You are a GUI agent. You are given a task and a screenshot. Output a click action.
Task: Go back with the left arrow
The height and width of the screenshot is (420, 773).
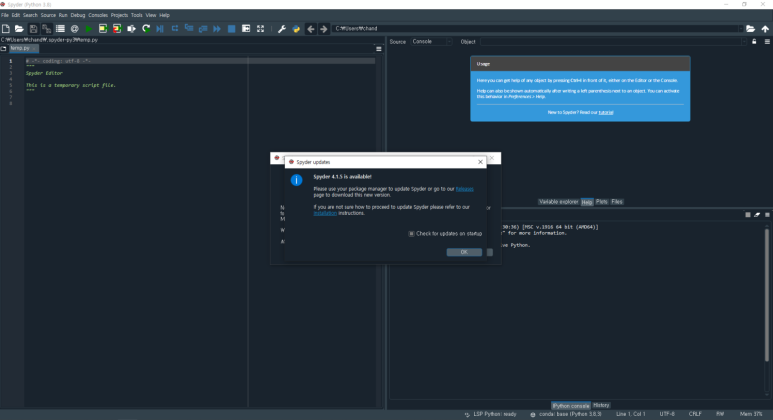click(x=311, y=29)
